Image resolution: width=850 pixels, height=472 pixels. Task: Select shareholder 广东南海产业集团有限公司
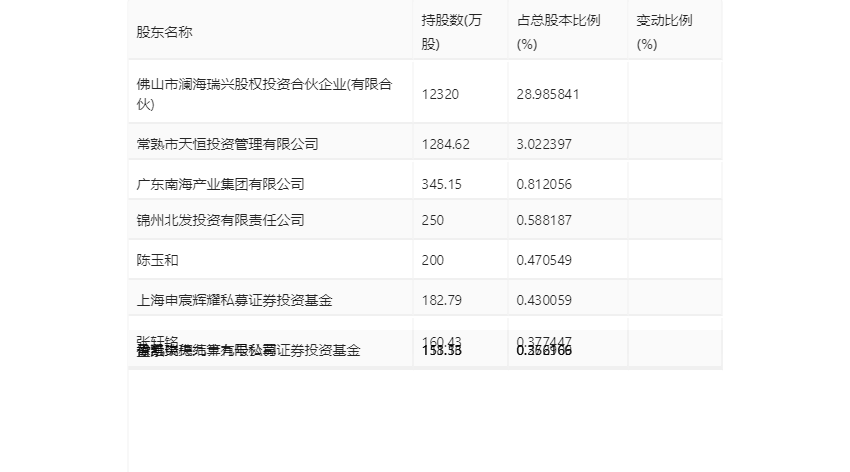pos(220,184)
